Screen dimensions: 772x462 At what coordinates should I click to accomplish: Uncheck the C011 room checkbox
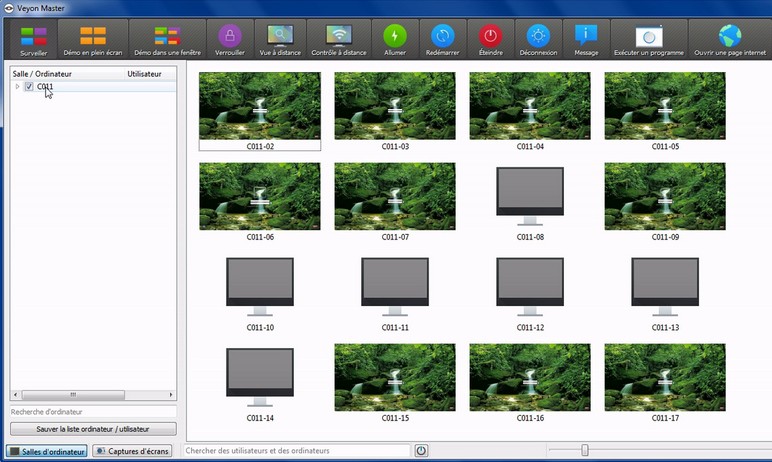click(x=29, y=87)
